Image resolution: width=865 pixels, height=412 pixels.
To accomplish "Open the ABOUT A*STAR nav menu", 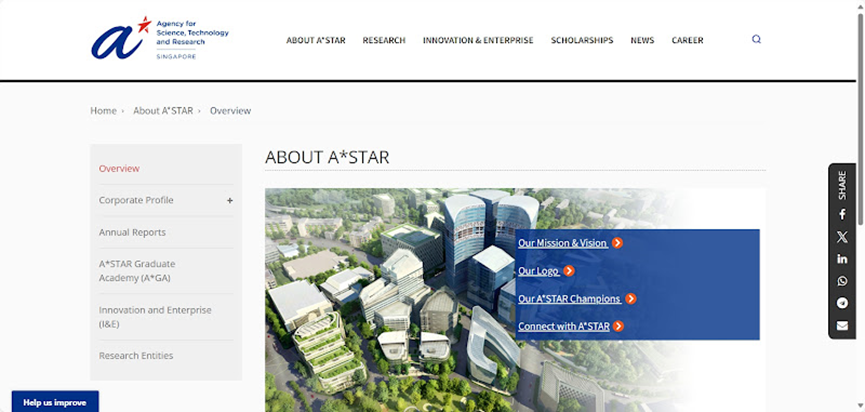I will pos(316,41).
